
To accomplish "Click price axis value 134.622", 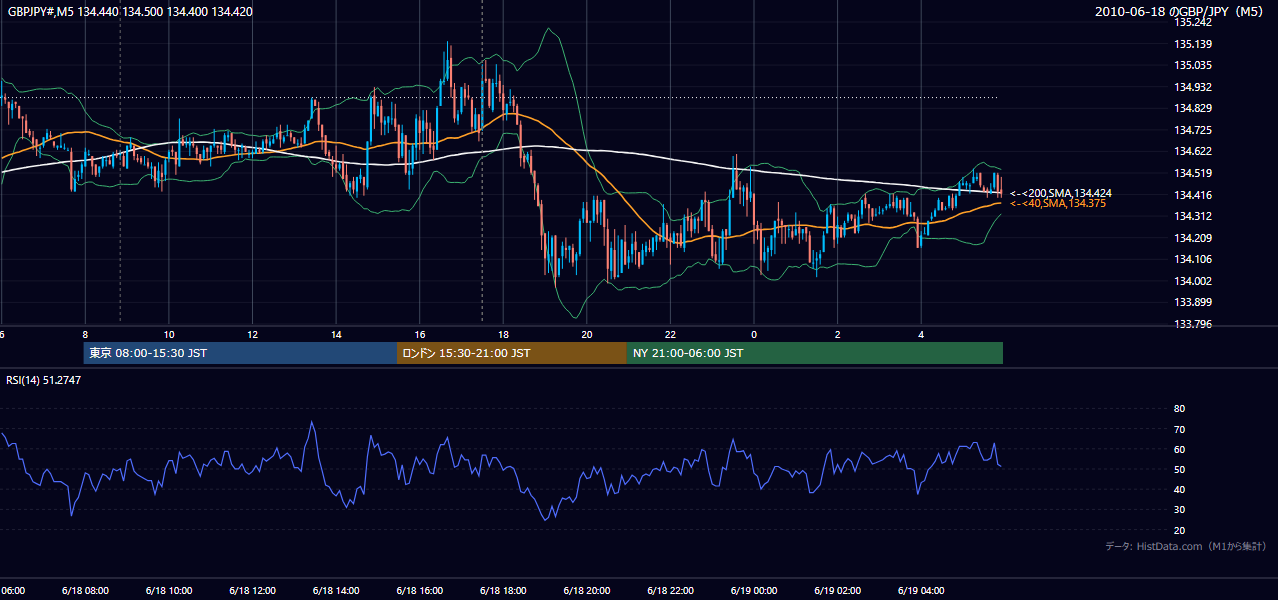I will tap(1193, 151).
